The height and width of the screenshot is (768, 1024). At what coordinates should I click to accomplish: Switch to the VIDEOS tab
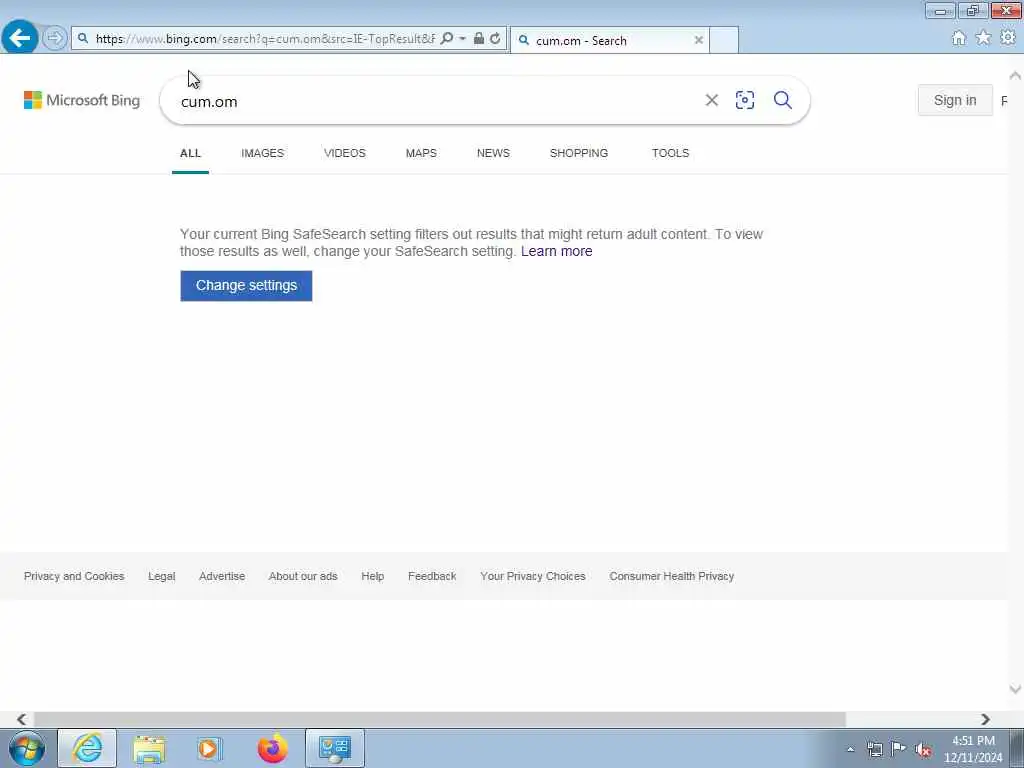tap(345, 153)
